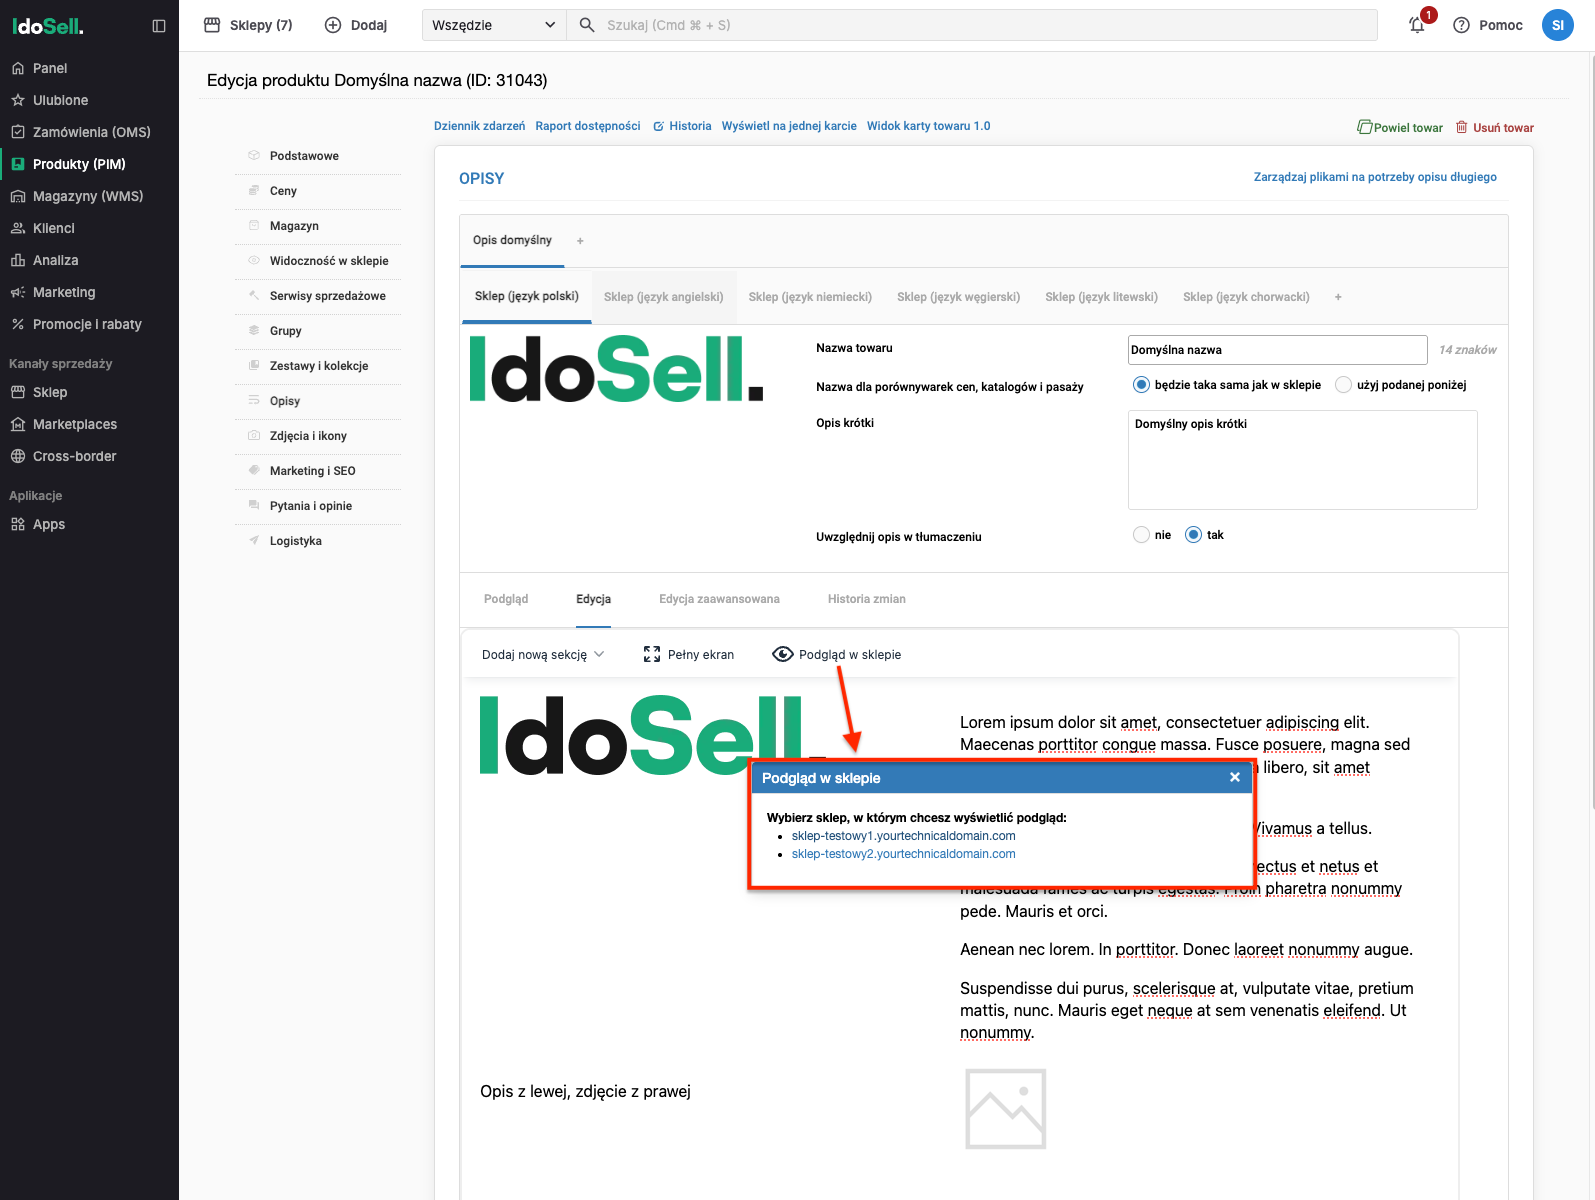This screenshot has height=1200, width=1595.
Task: Click the Opis krótki text area
Action: click(x=1303, y=460)
